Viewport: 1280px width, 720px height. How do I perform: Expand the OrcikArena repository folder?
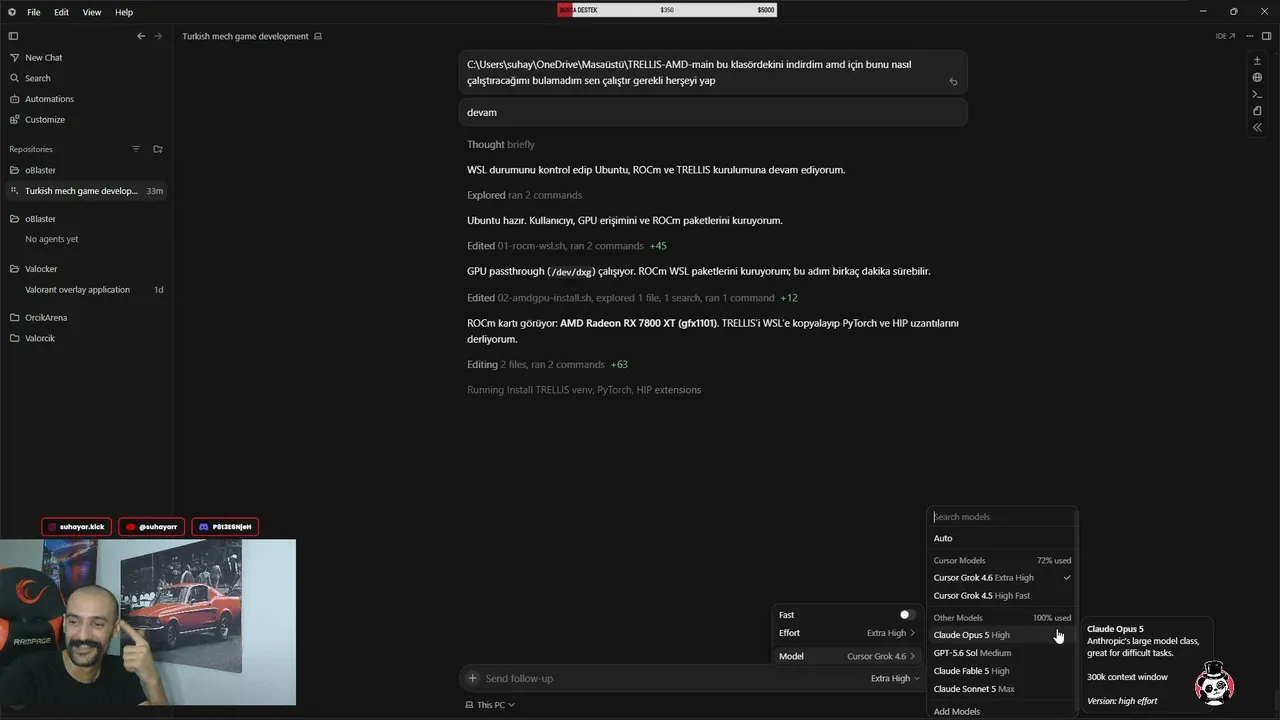86,317
